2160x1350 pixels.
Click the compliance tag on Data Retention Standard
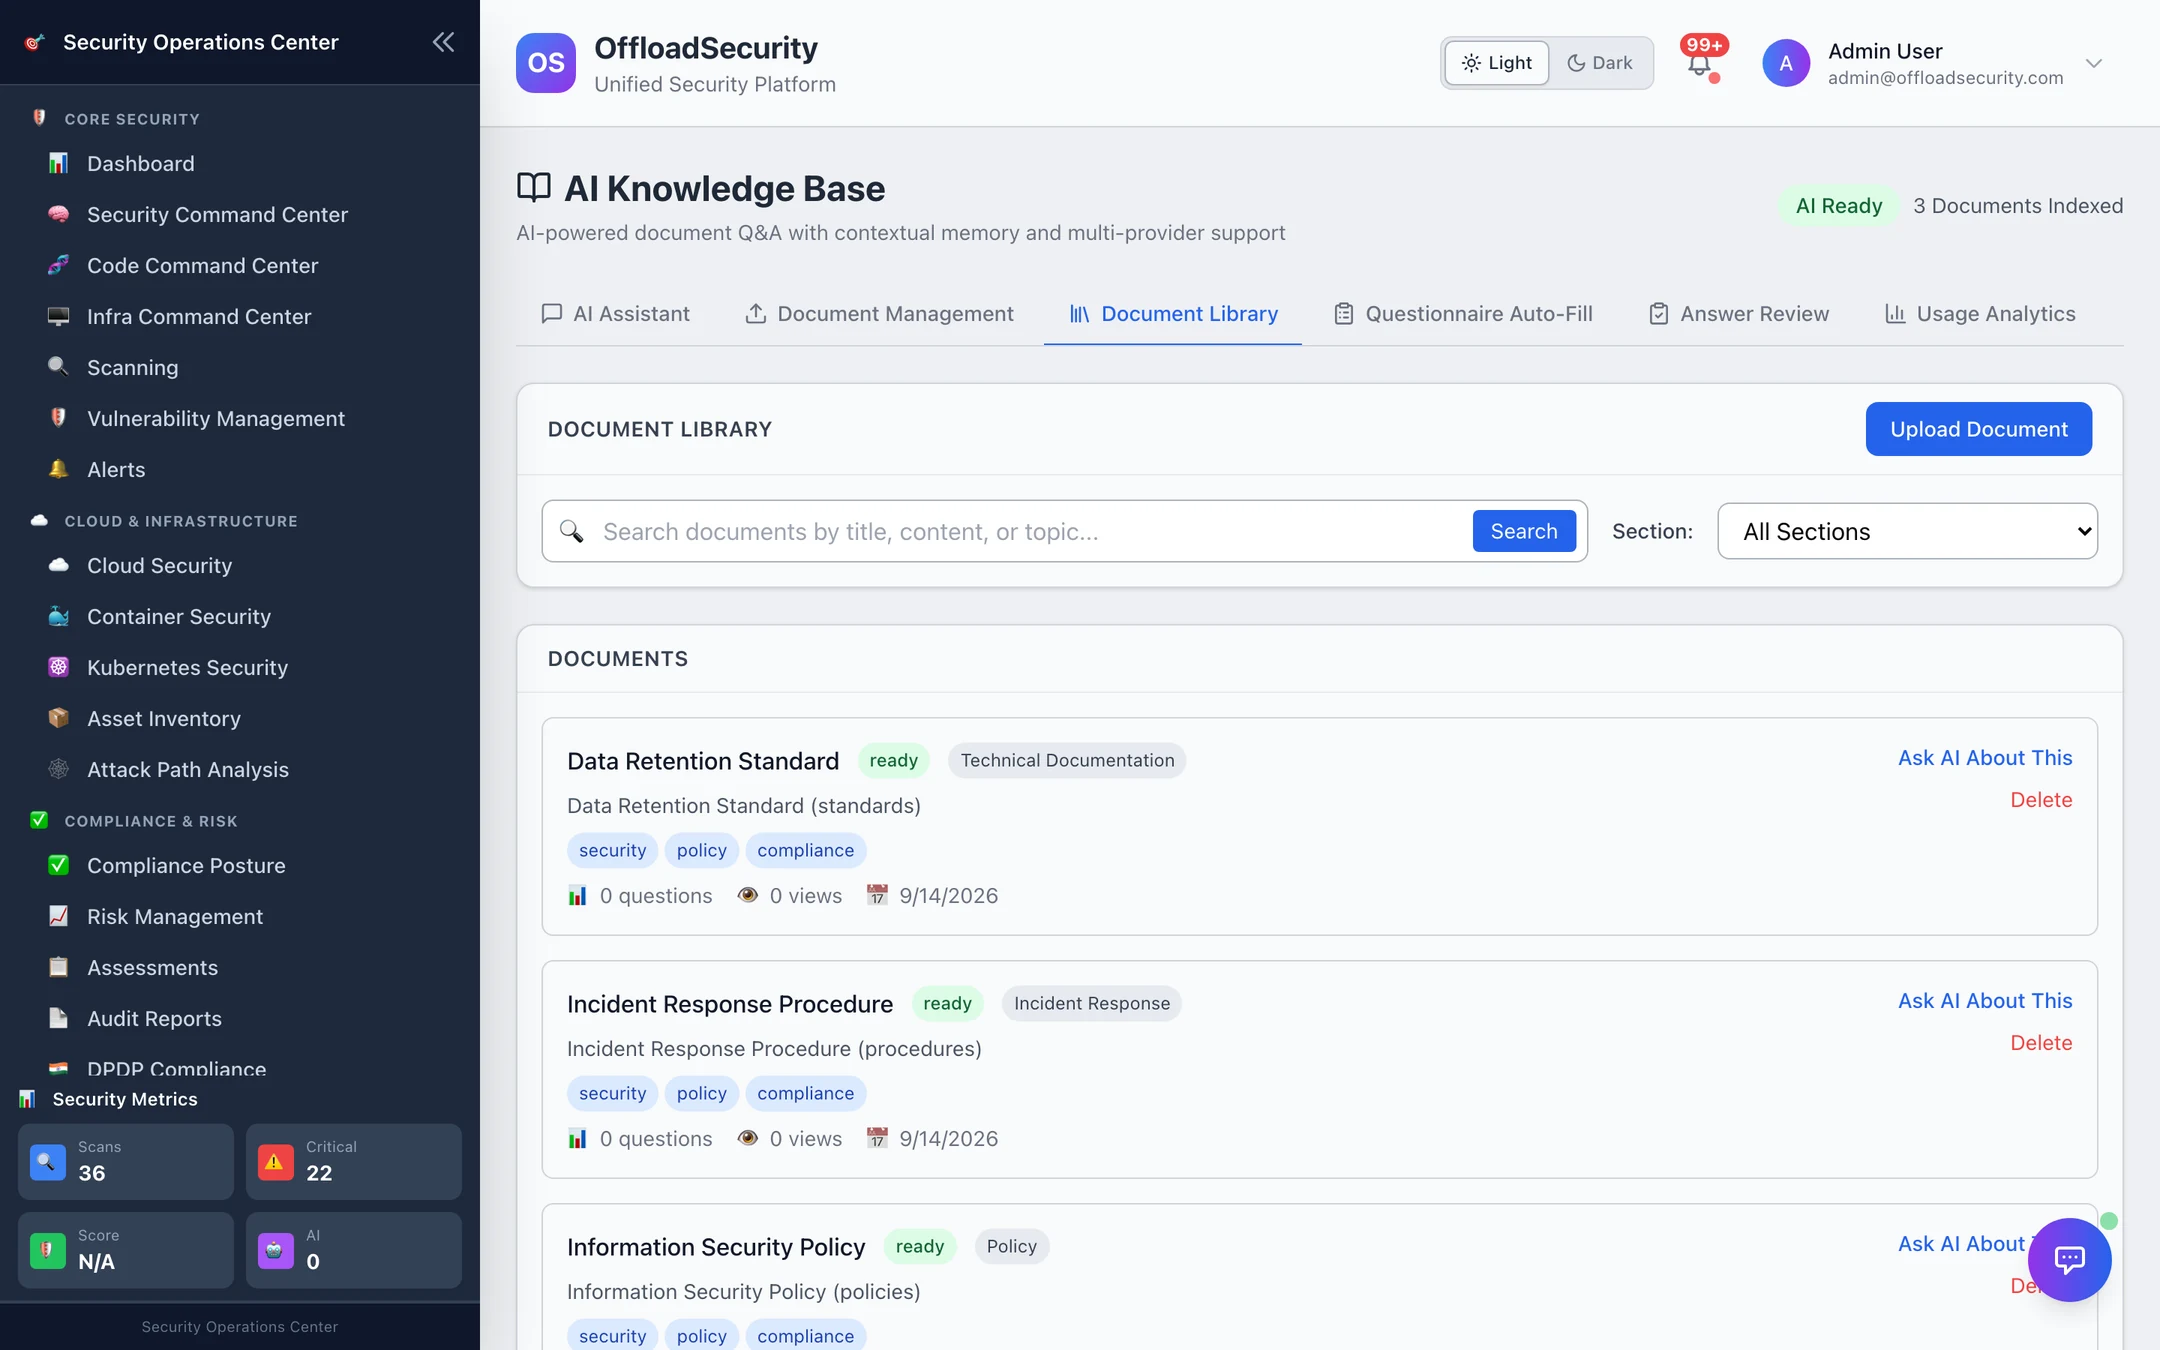coord(805,850)
